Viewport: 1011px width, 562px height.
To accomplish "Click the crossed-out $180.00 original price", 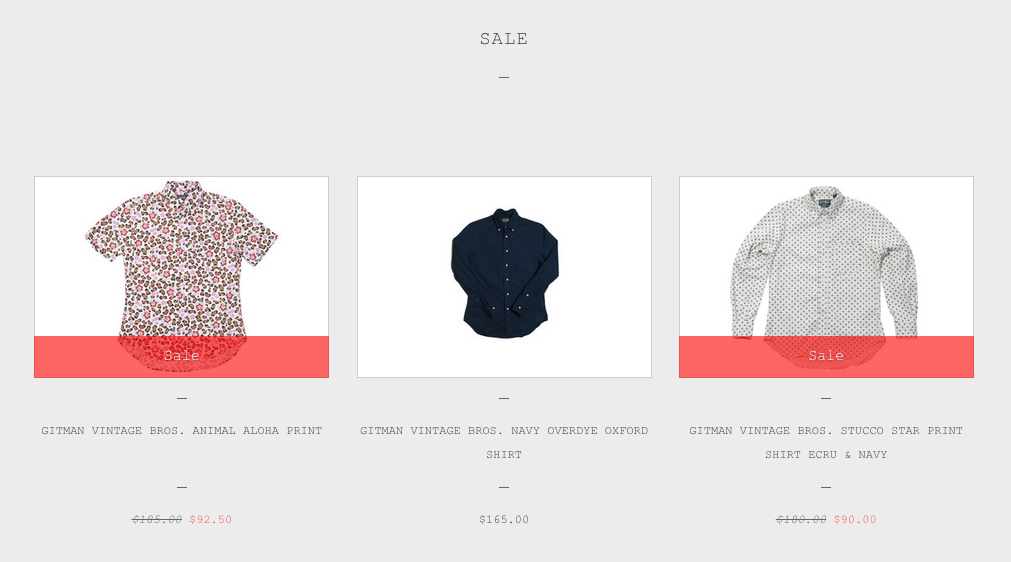I will [x=801, y=519].
